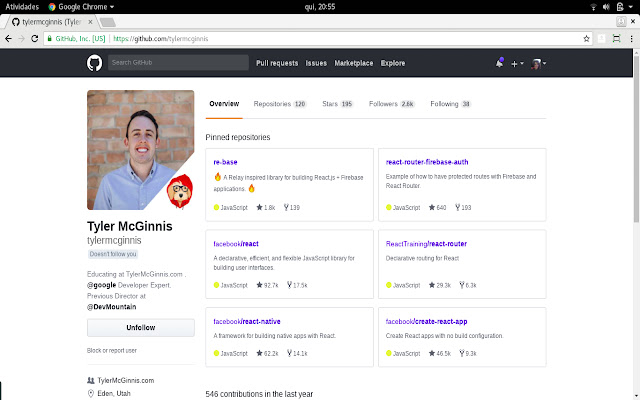Click star count 640 on react-router-firebase-auth

point(438,207)
